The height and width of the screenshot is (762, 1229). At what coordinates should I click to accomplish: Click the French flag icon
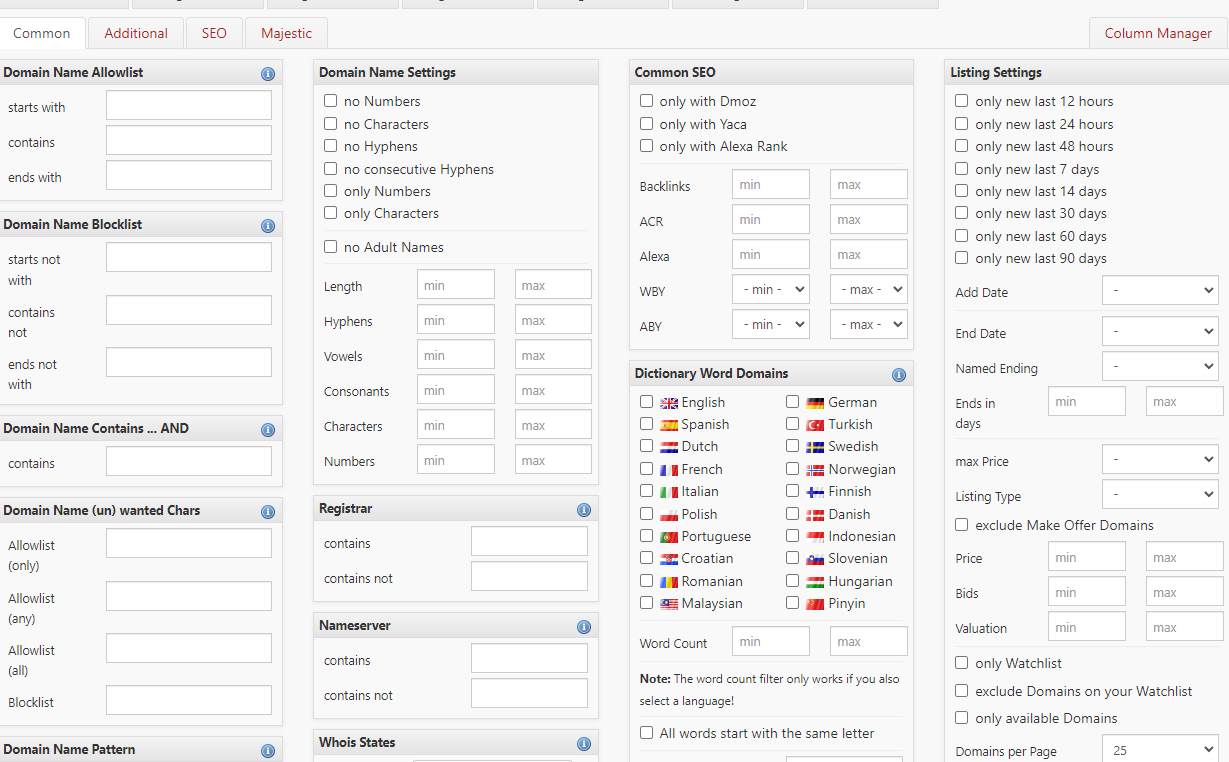click(x=669, y=470)
